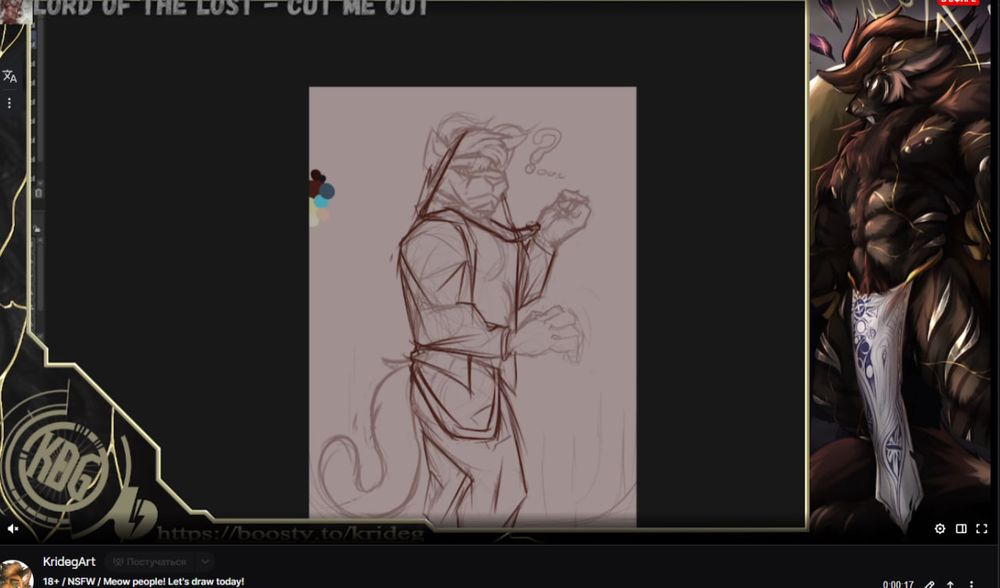Open the video player settings gear
The image size is (1000, 588).
[939, 529]
